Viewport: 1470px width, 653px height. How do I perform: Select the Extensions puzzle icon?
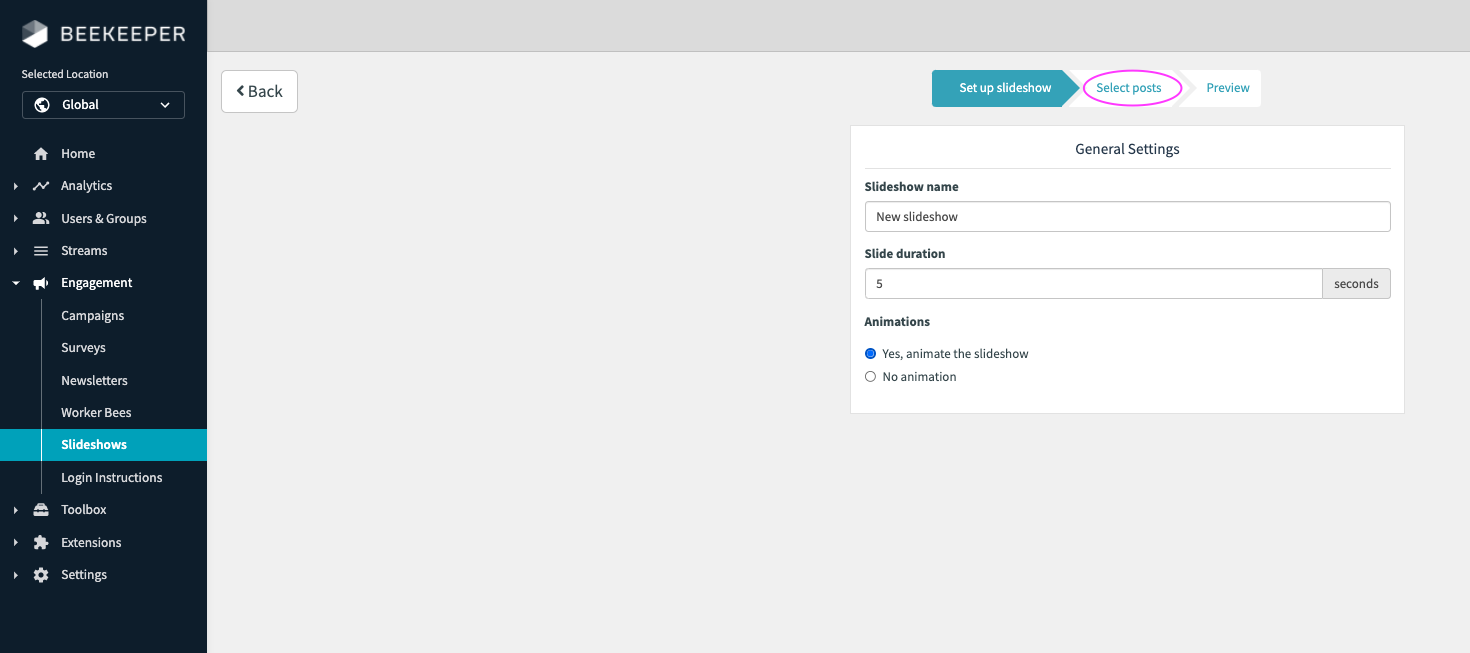[39, 541]
